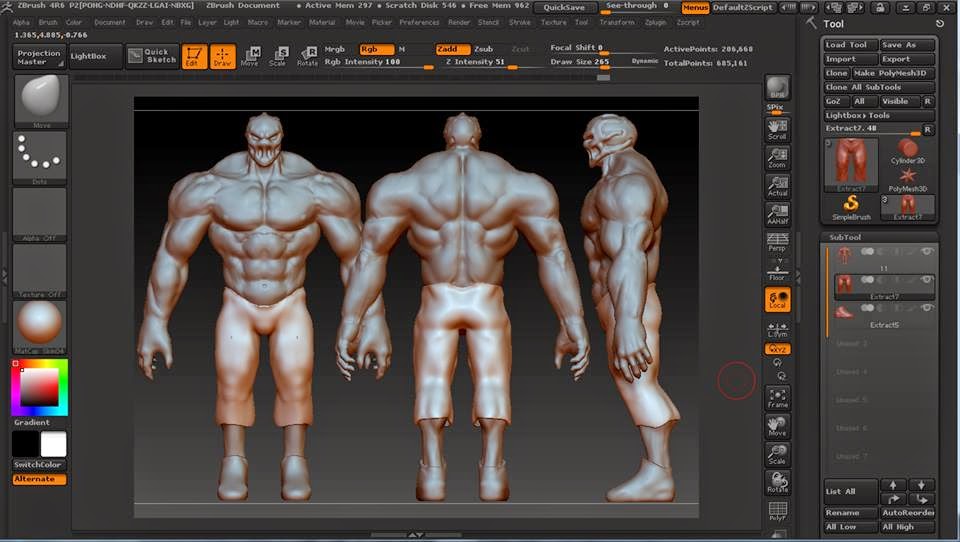Viewport: 960px width, 542px height.
Task: Open the Preferences menu
Action: (419, 22)
